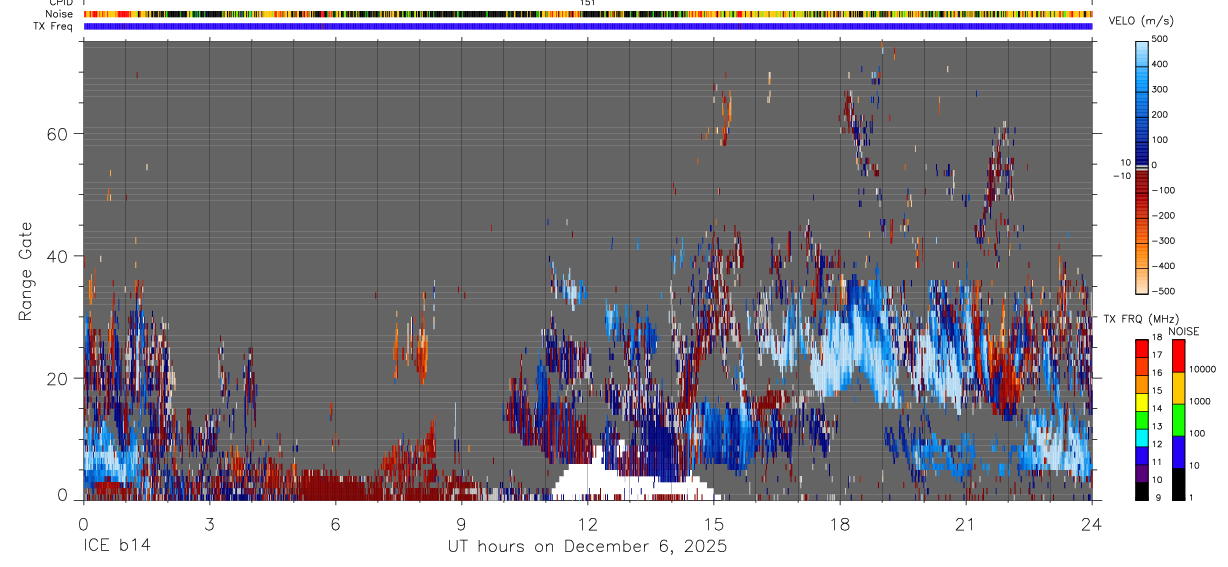Click velocity scale label '500'
The width and height of the screenshot is (1228, 567).
click(x=1161, y=39)
